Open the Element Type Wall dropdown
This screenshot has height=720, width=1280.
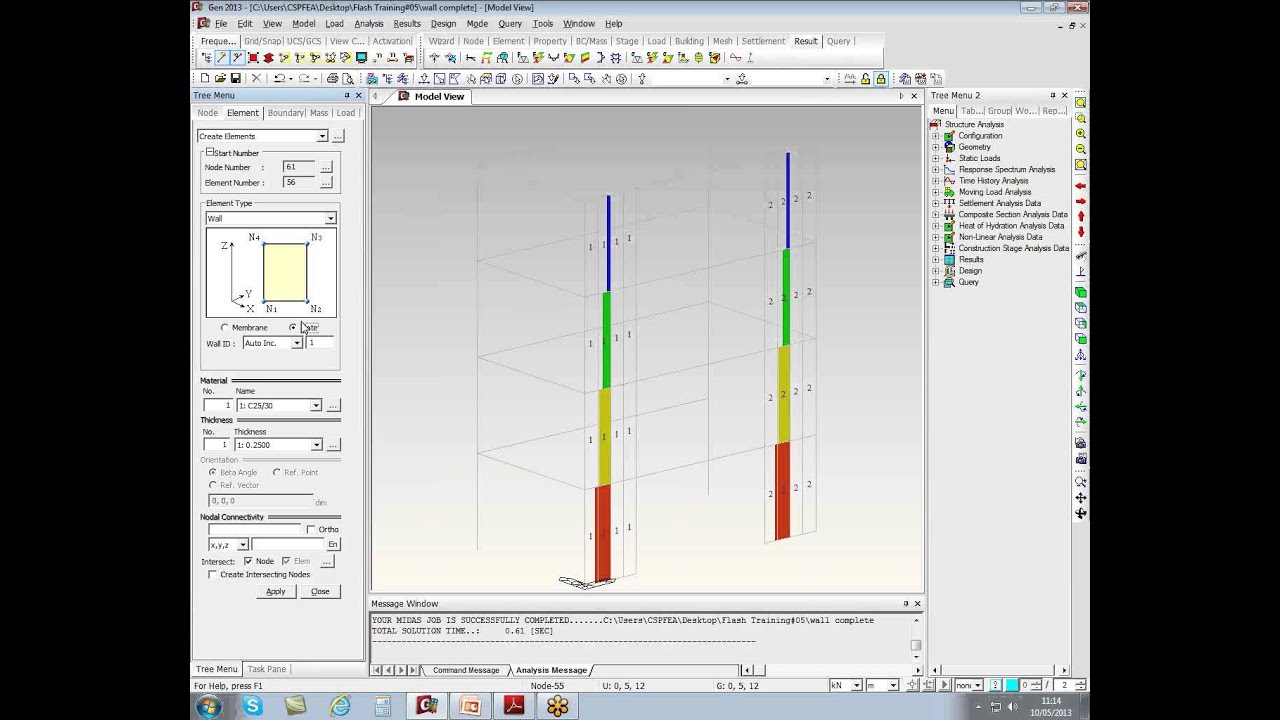point(330,218)
